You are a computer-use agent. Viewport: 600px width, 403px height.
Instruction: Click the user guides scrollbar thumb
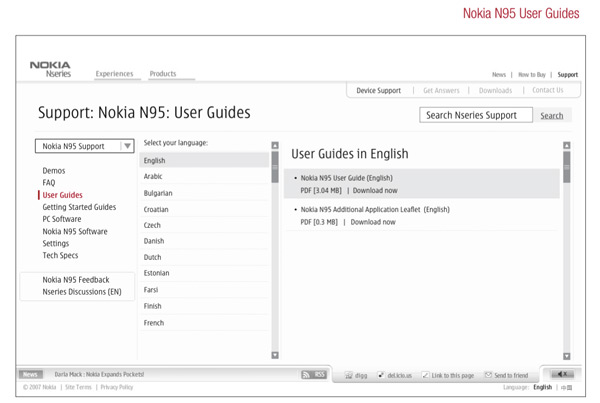tap(567, 167)
